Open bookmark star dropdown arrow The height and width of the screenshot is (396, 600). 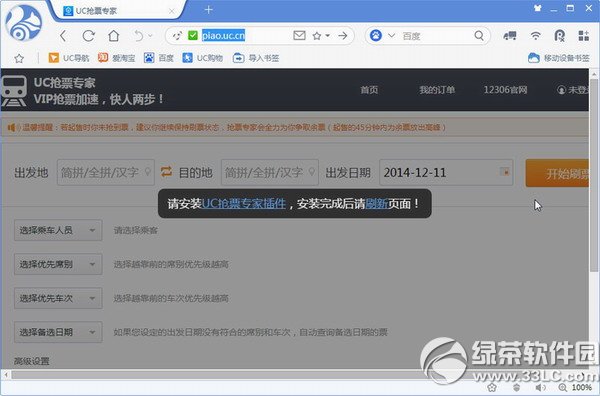pos(328,36)
